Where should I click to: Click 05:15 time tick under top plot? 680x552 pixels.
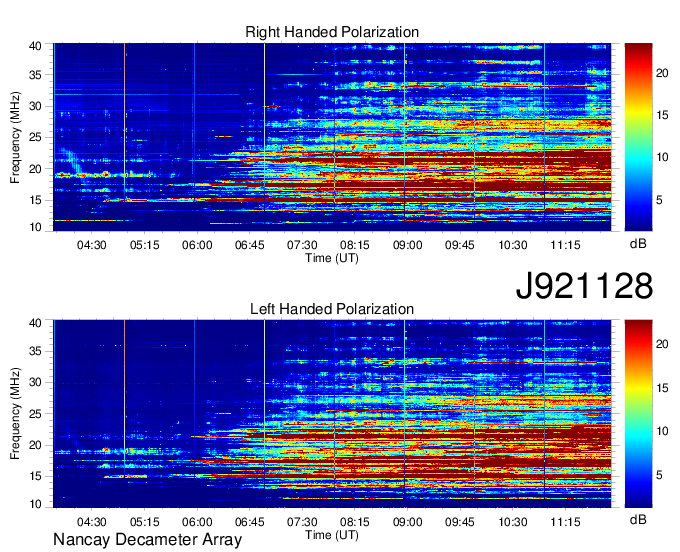(145, 245)
